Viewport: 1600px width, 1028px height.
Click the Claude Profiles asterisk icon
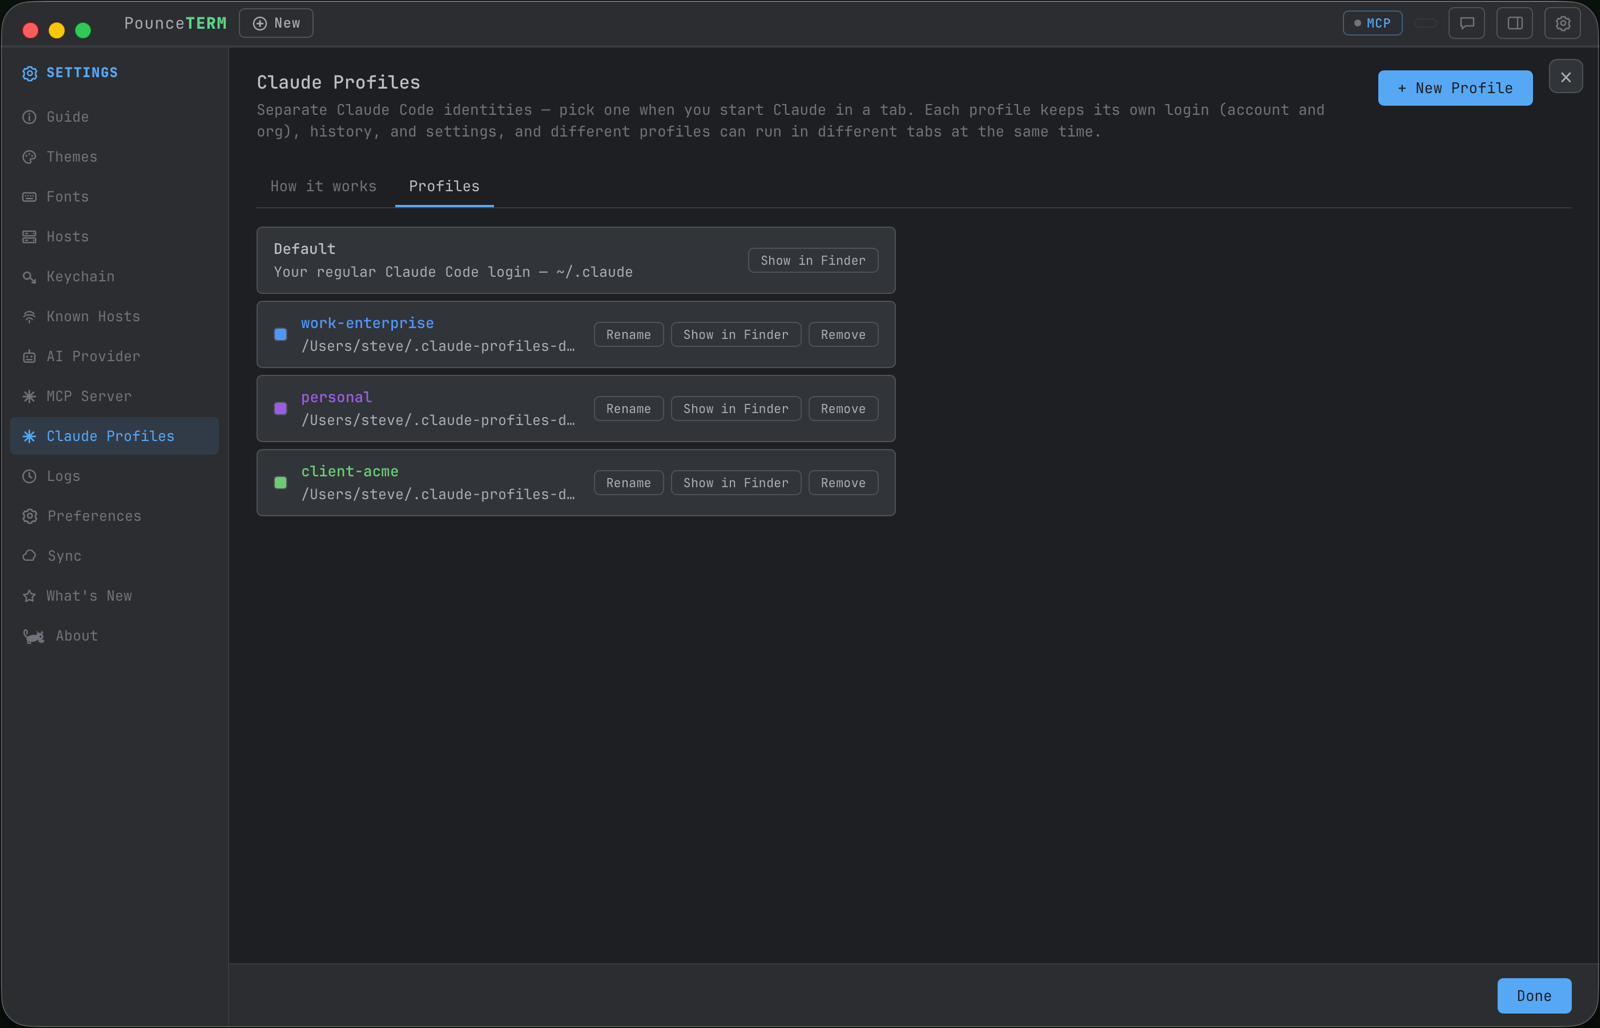tap(29, 437)
